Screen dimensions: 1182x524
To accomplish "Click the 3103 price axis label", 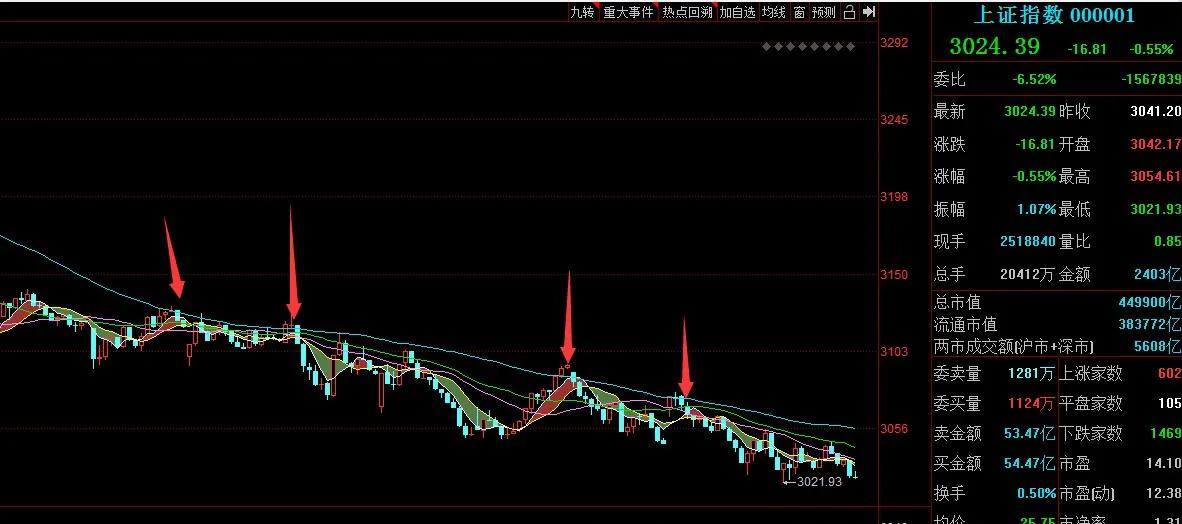I will pos(895,351).
